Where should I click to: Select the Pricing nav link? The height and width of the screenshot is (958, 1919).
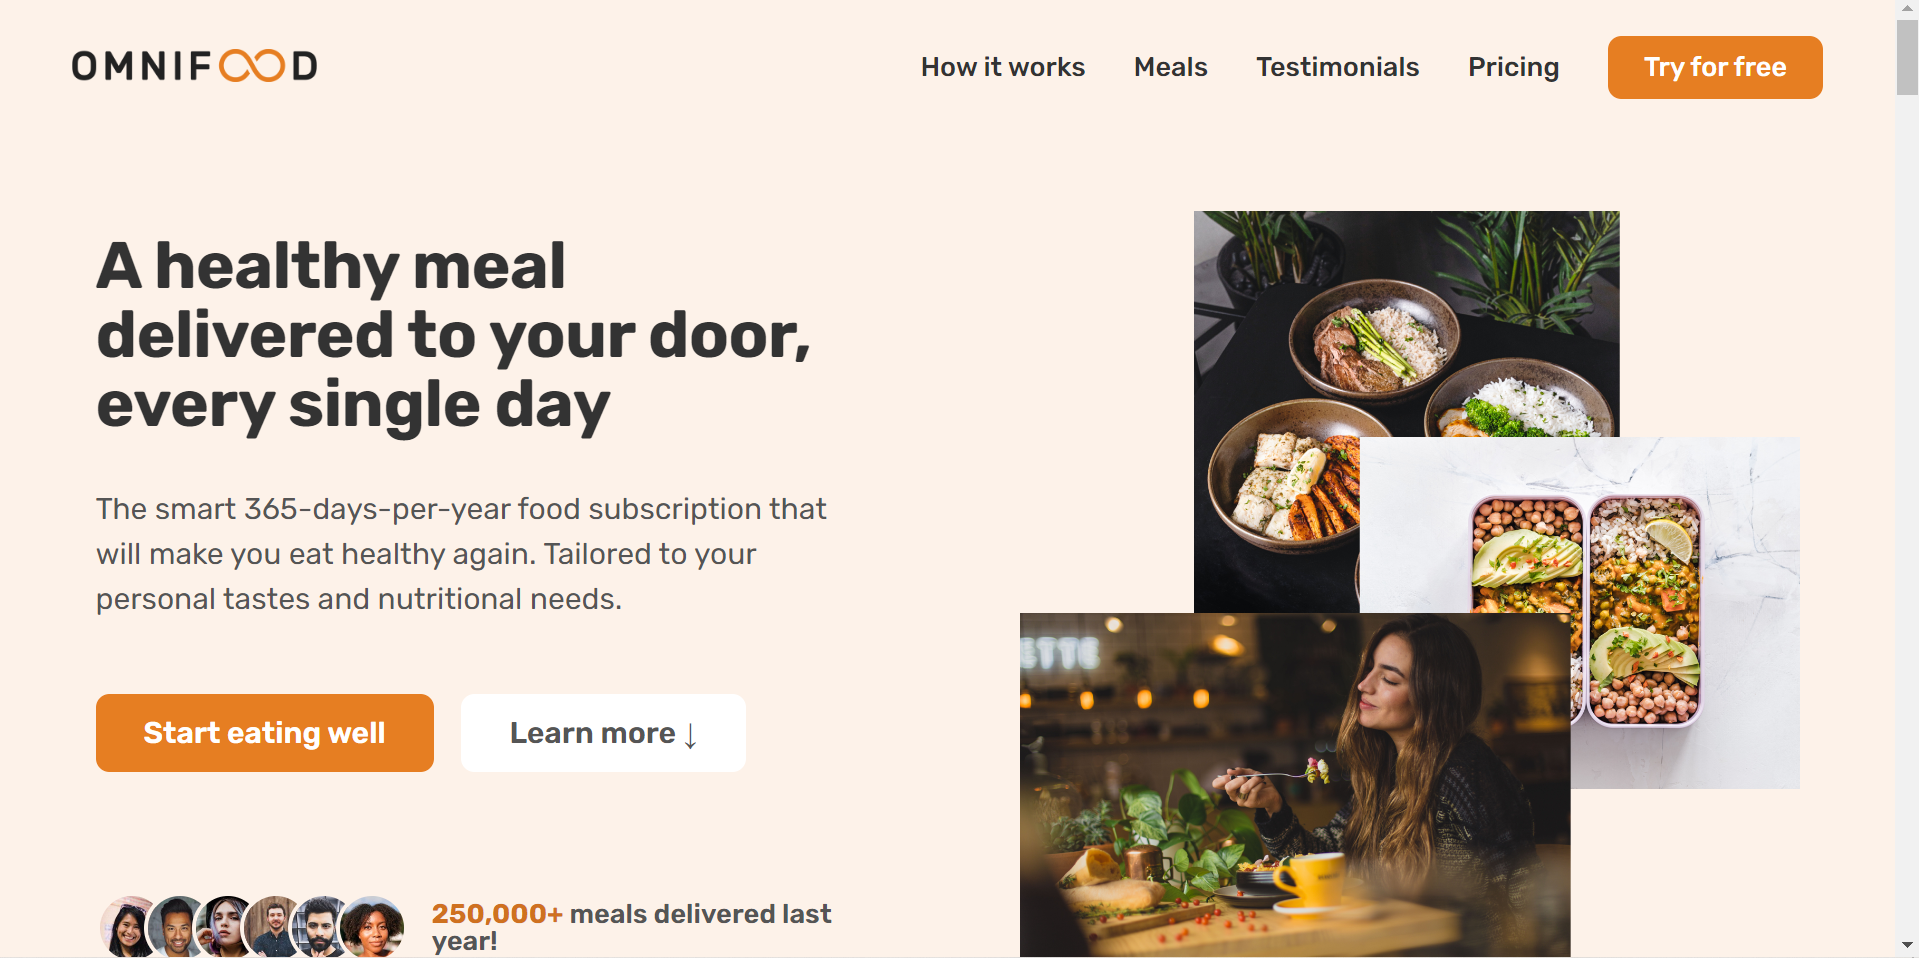pos(1514,67)
